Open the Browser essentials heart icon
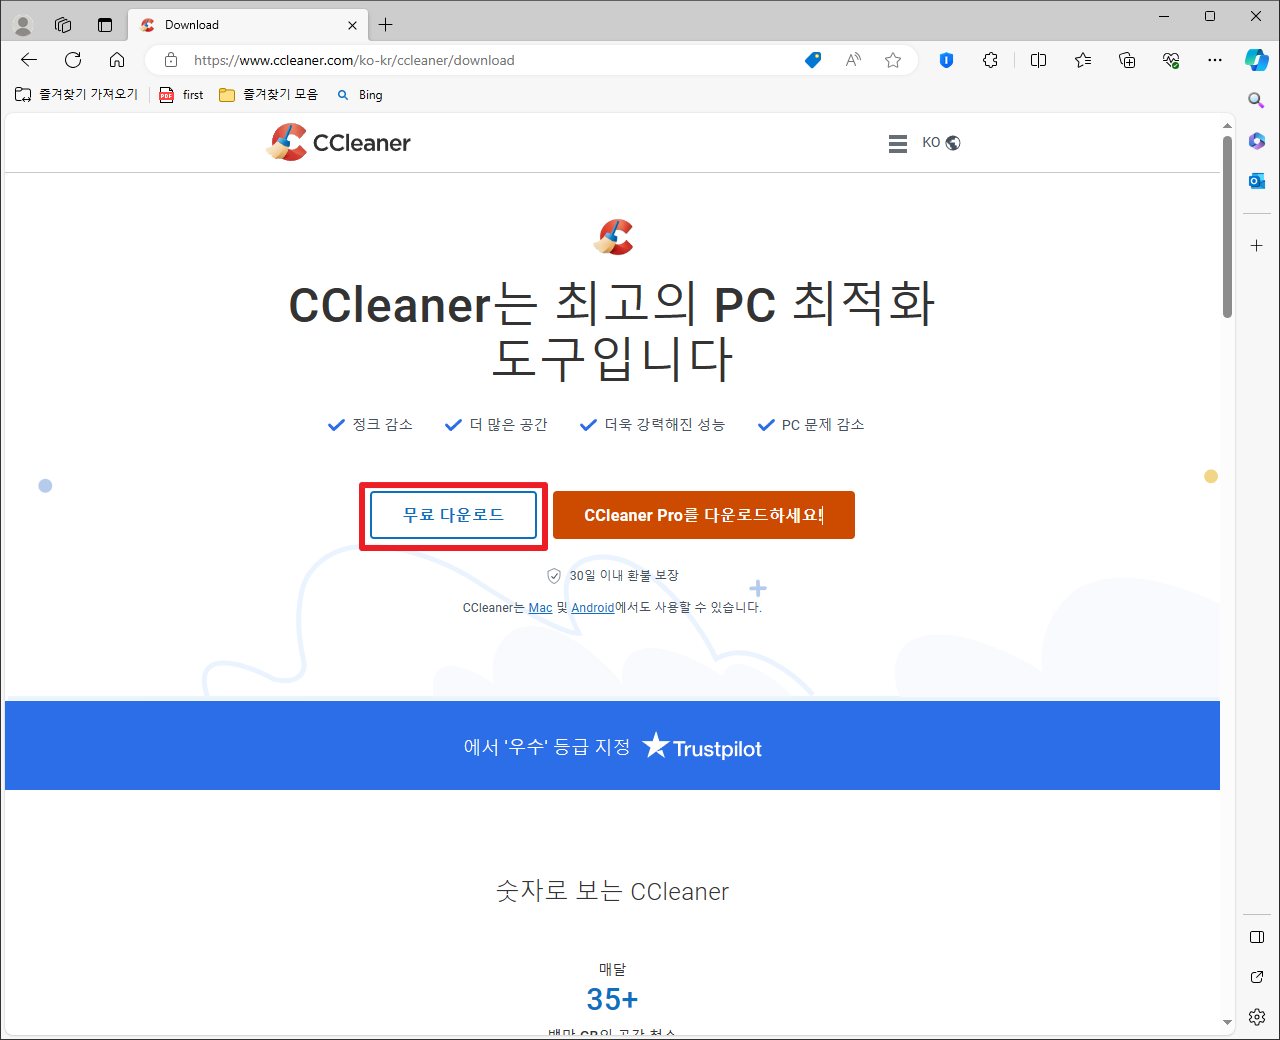Viewport: 1280px width, 1040px height. pos(1171,60)
